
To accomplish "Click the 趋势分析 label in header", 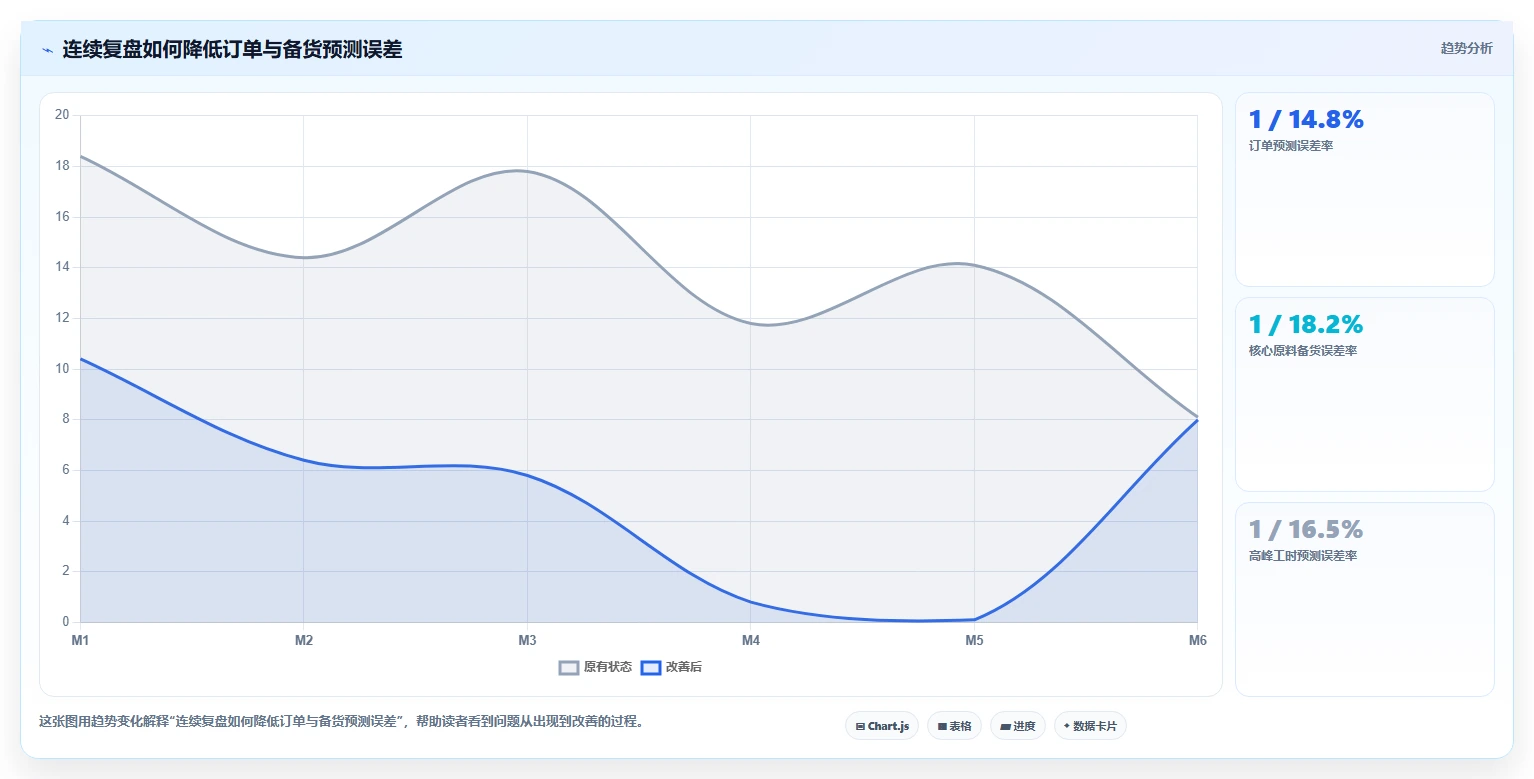I will [1466, 49].
